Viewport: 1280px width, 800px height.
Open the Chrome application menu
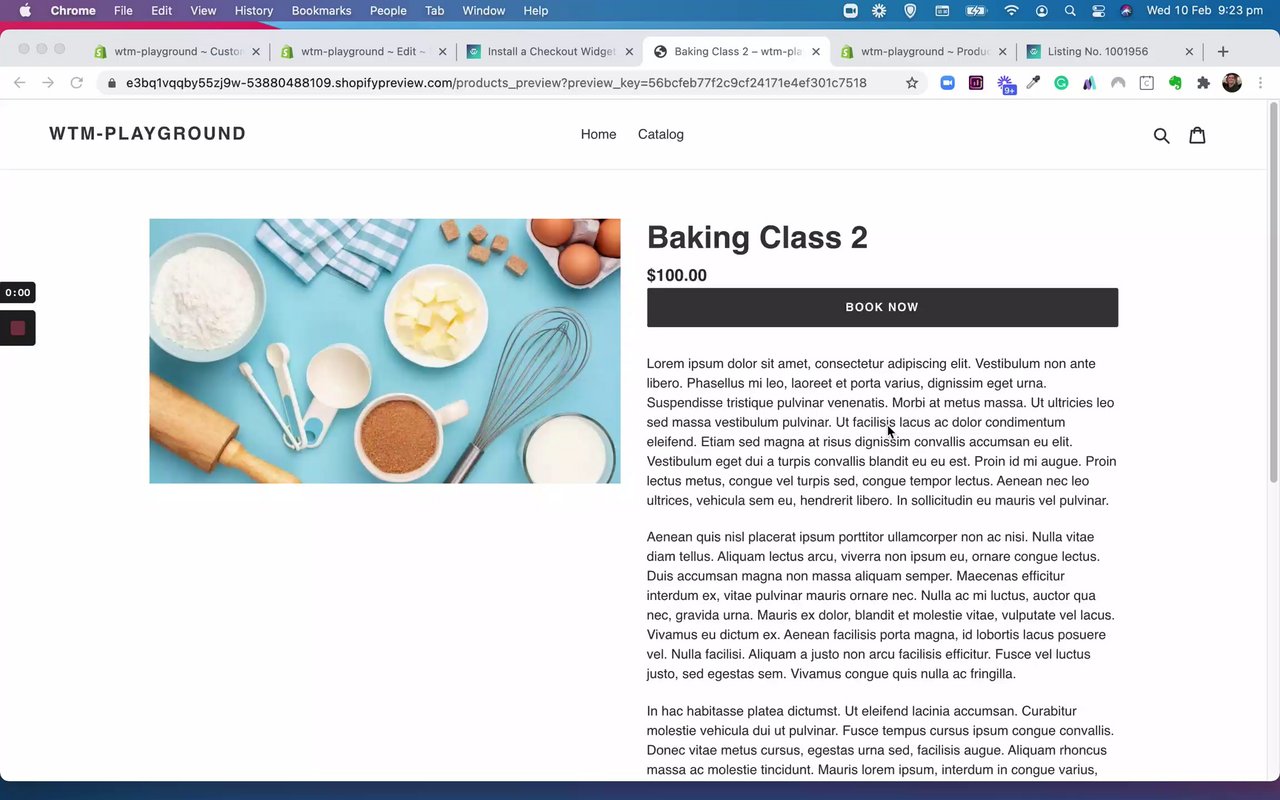click(x=73, y=11)
